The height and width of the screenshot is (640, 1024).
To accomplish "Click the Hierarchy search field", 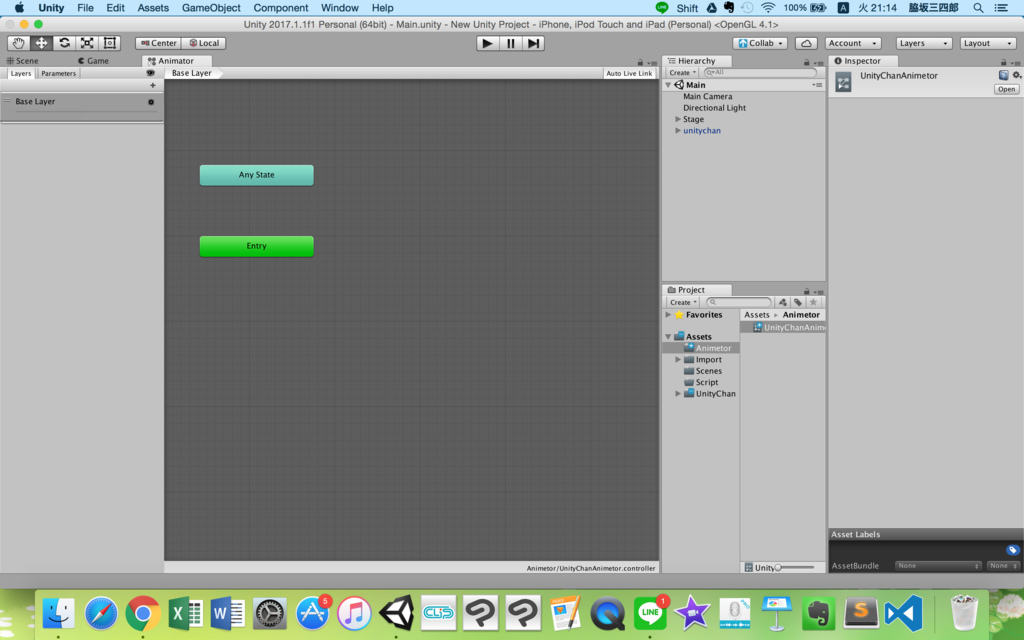I will pos(760,72).
